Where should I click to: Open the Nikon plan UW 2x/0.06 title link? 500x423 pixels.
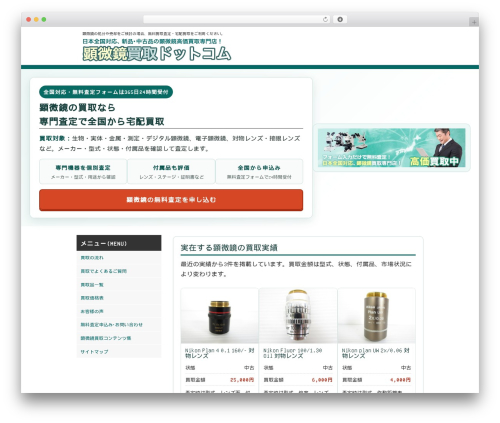point(376,353)
